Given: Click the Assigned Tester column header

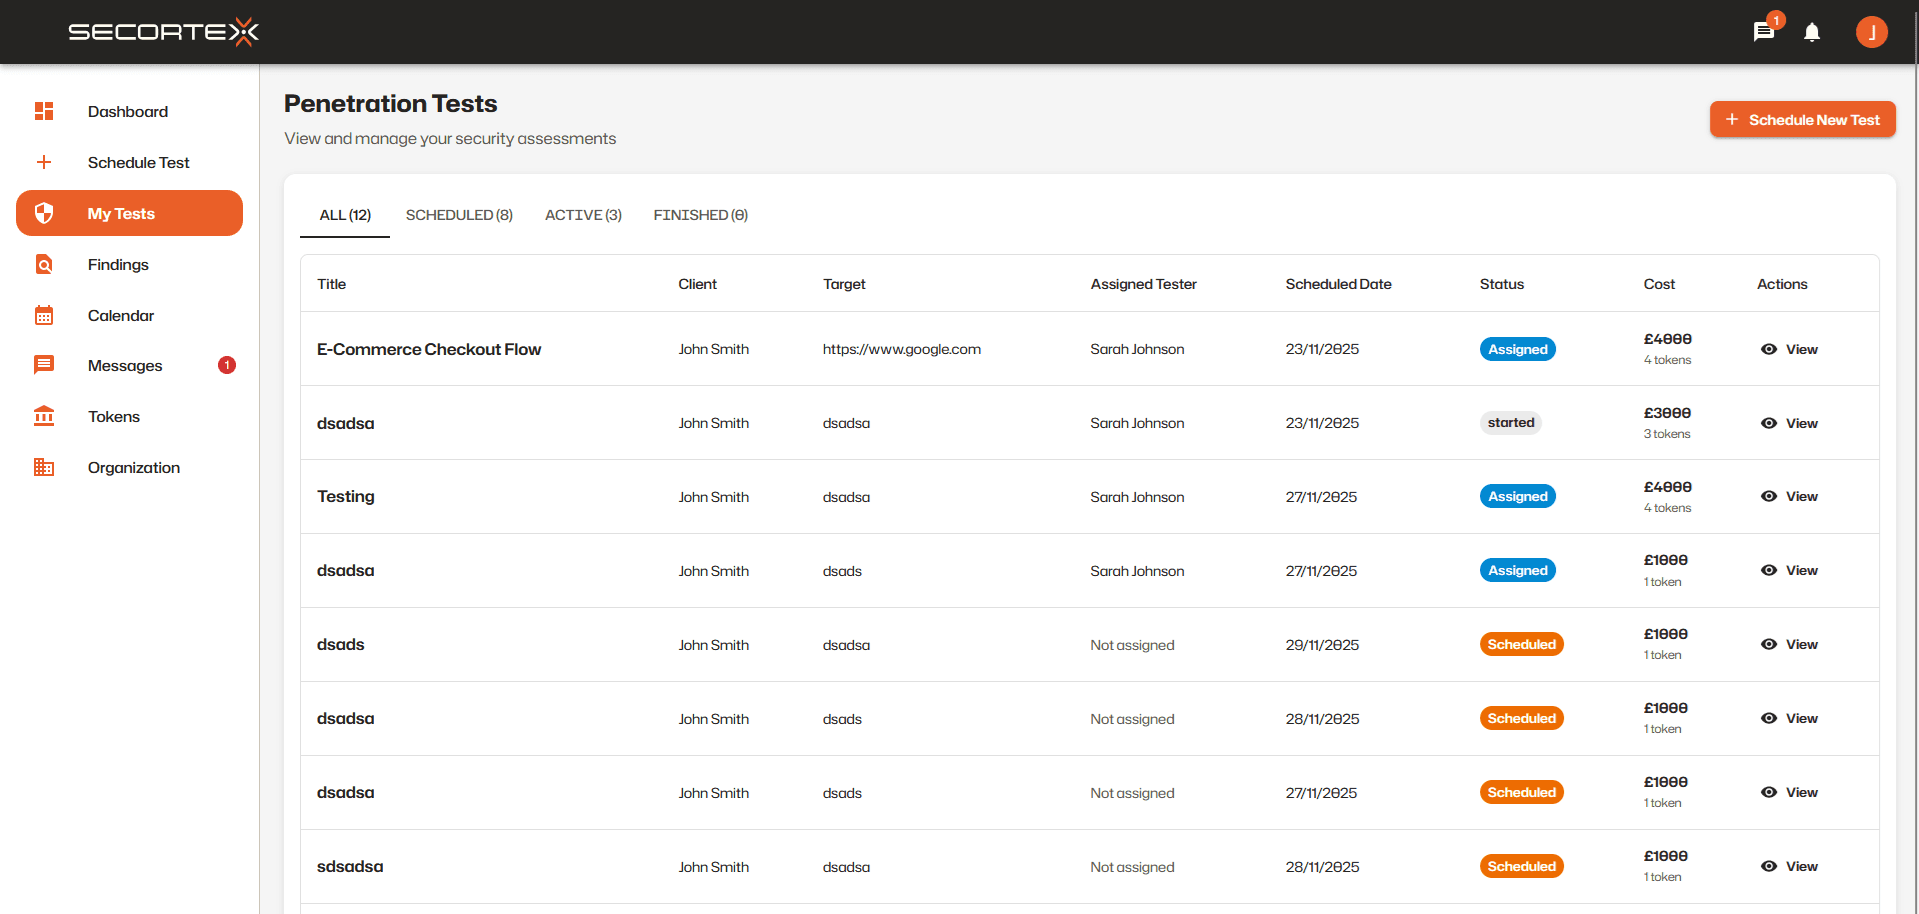Looking at the screenshot, I should (x=1144, y=284).
